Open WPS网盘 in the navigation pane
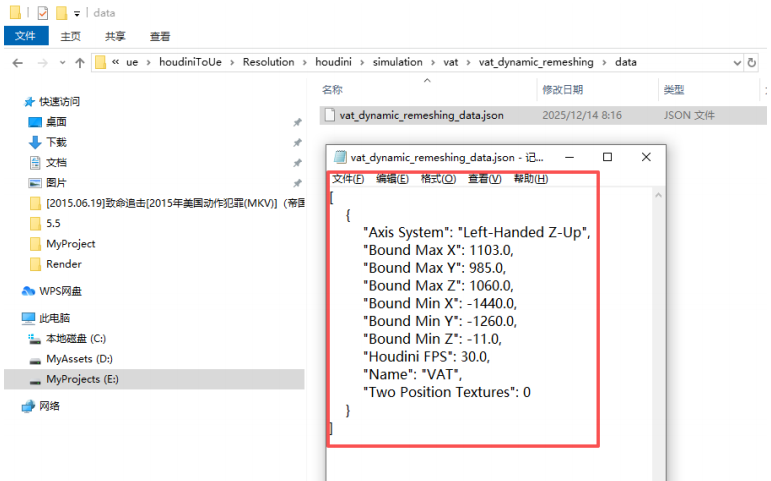 (60, 291)
